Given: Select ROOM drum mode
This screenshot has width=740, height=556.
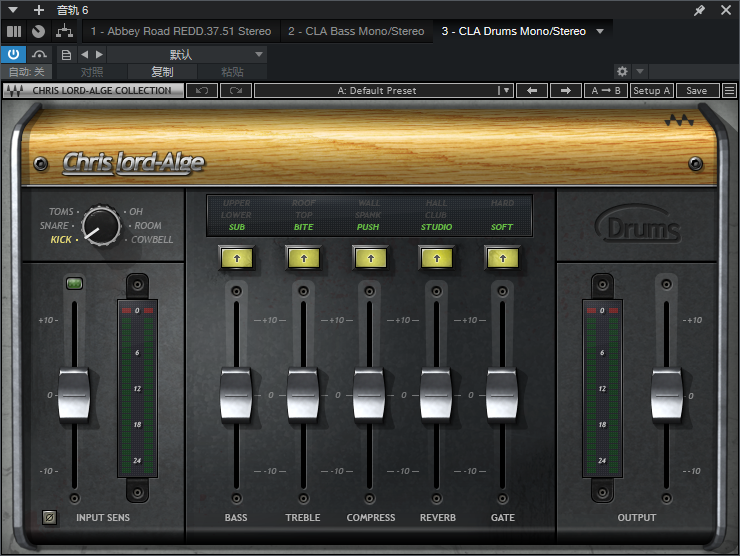Looking at the screenshot, I should coord(148,226).
